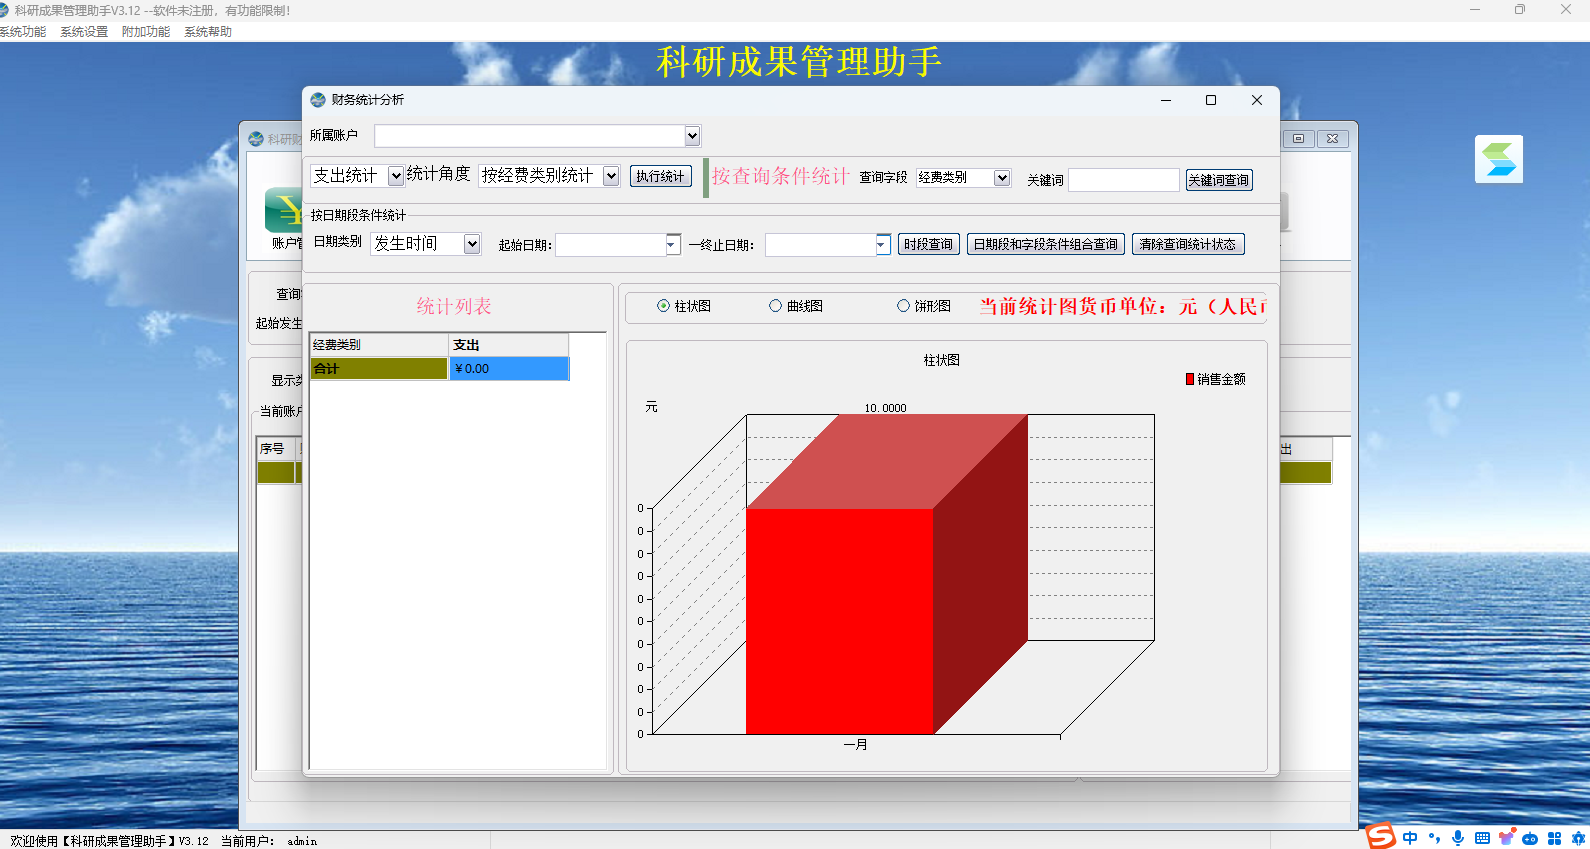
Task: Open the 支出统计 statistics type dropdown
Action: click(x=396, y=176)
